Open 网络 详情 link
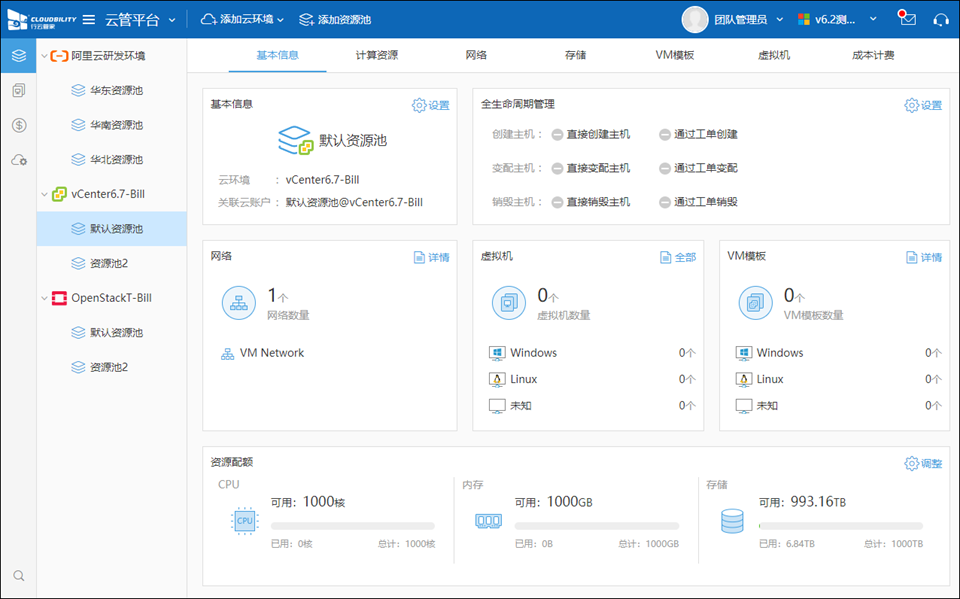The image size is (960, 599). (x=432, y=257)
